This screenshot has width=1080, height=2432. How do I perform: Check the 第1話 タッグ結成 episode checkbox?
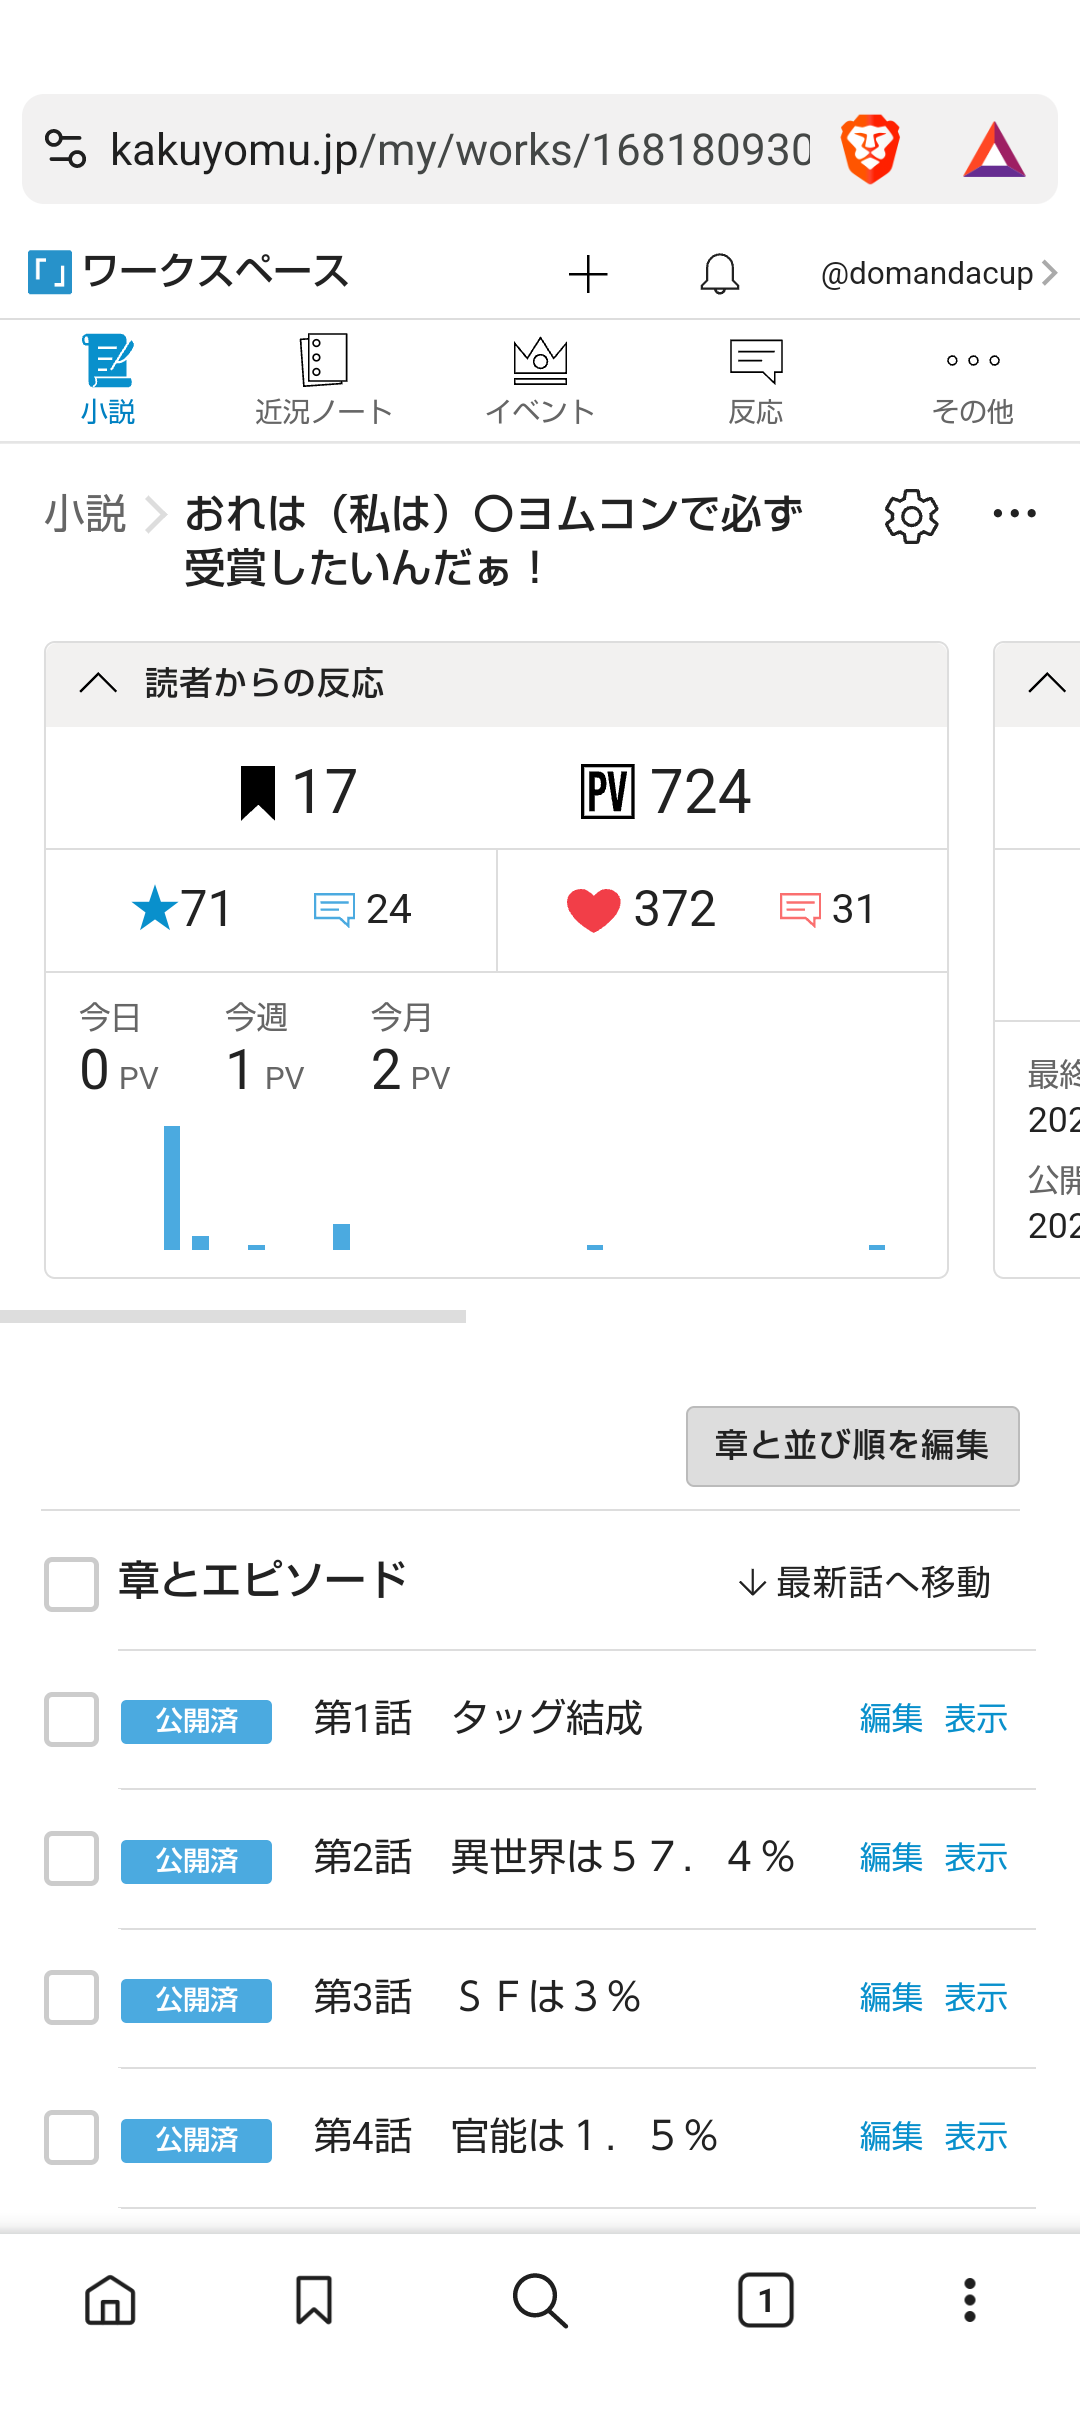tap(71, 1719)
